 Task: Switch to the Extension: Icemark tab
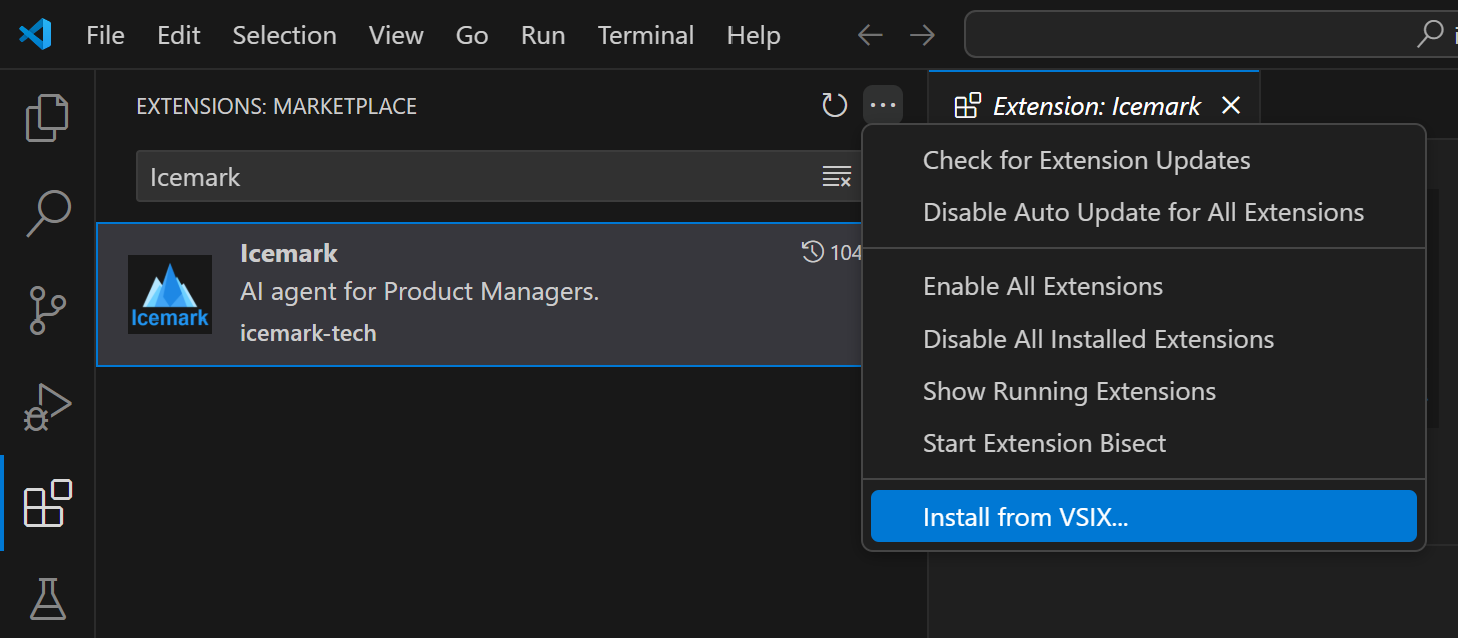(1095, 105)
